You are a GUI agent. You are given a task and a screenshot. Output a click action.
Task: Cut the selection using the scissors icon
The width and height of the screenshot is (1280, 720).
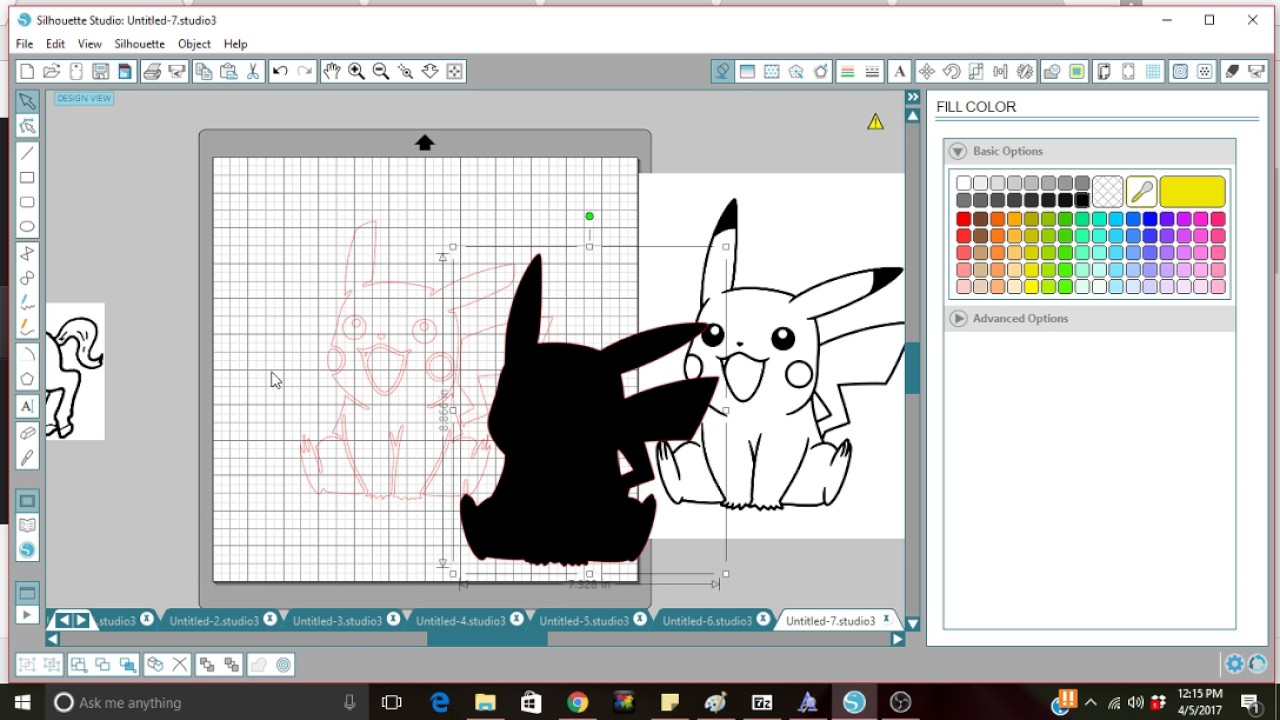point(253,71)
